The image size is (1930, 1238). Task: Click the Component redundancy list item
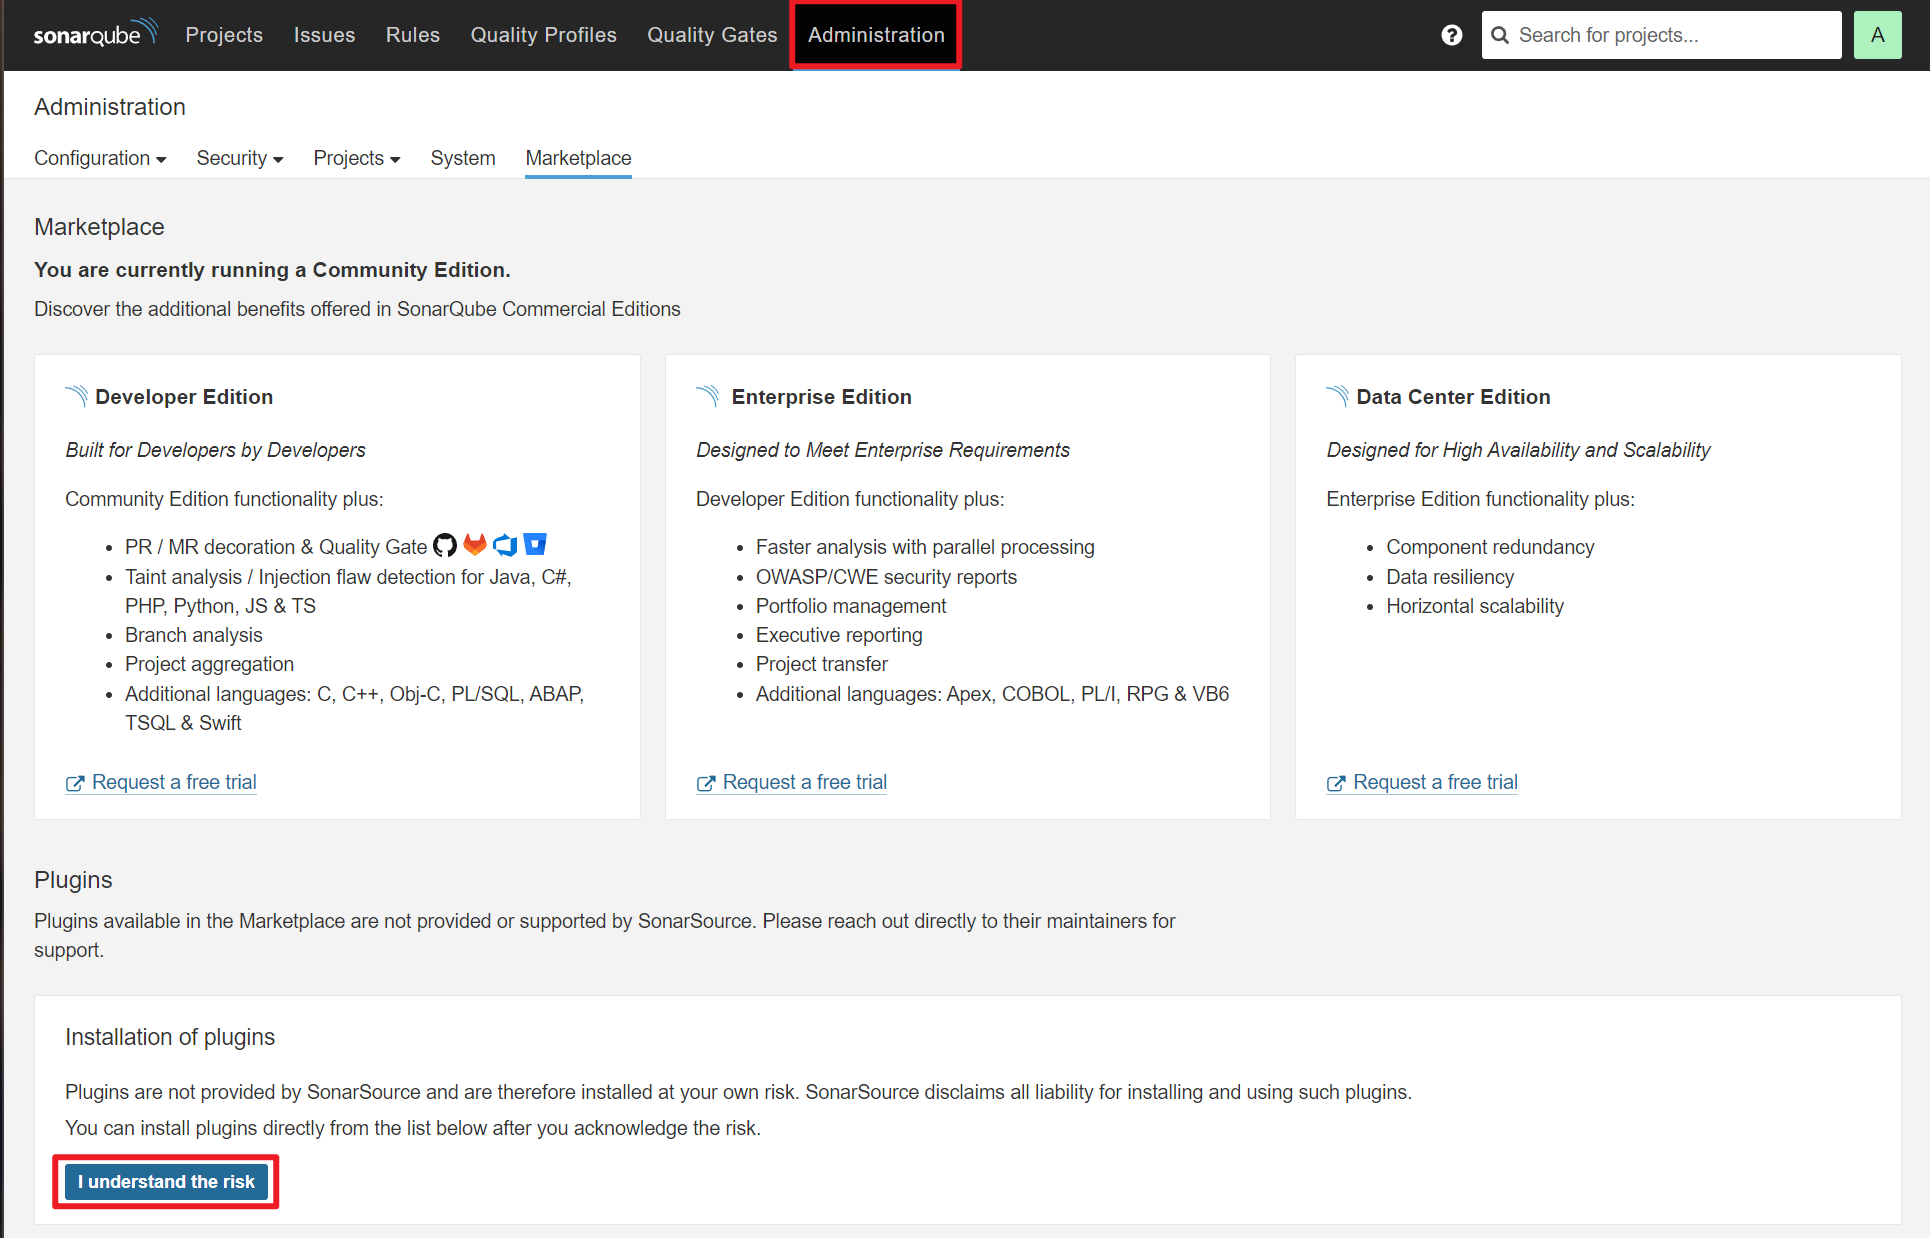[x=1490, y=547]
